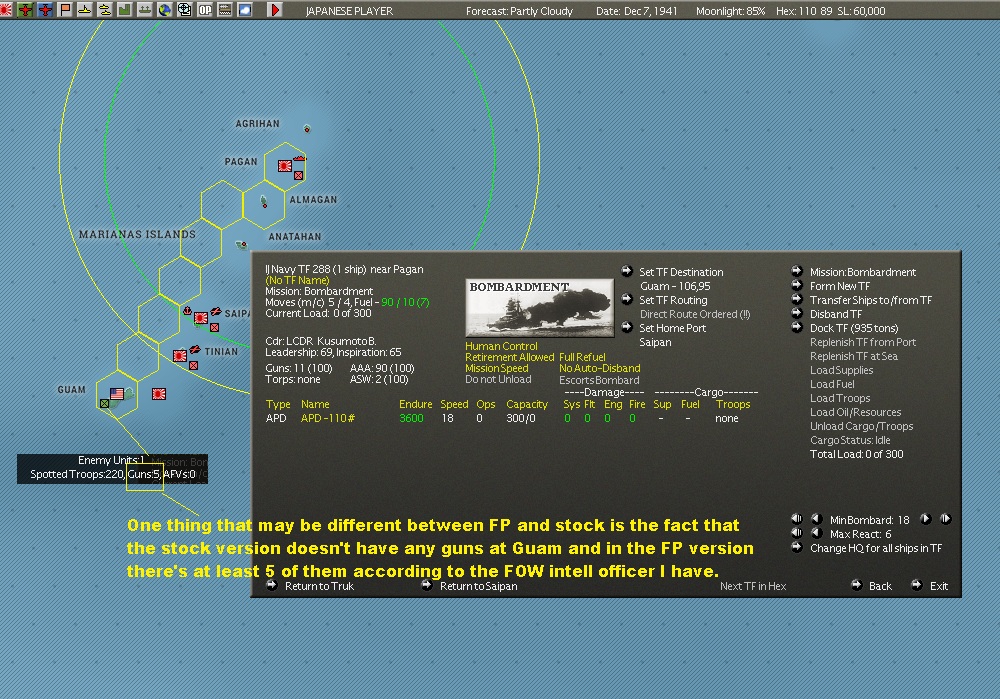This screenshot has height=699, width=1000.
Task: Toggle the Human Control setting
Action: tap(501, 346)
